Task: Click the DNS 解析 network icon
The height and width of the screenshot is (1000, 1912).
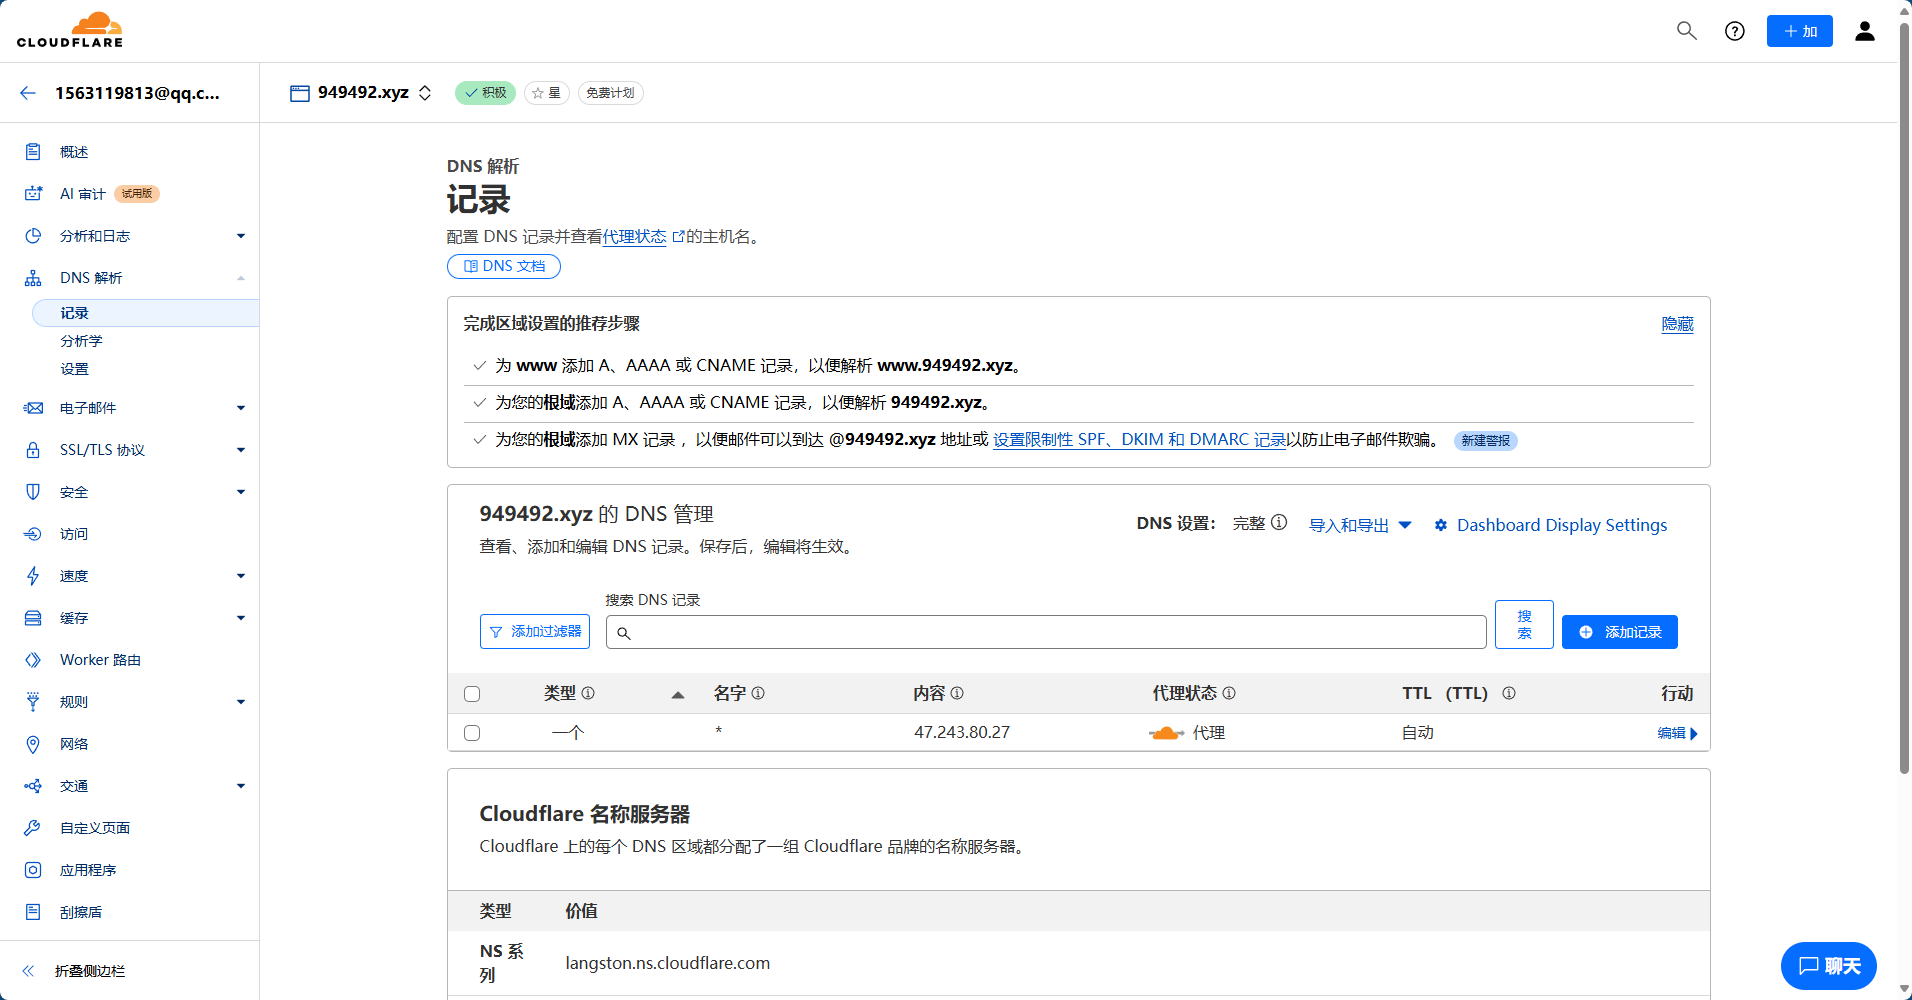Action: click(33, 278)
